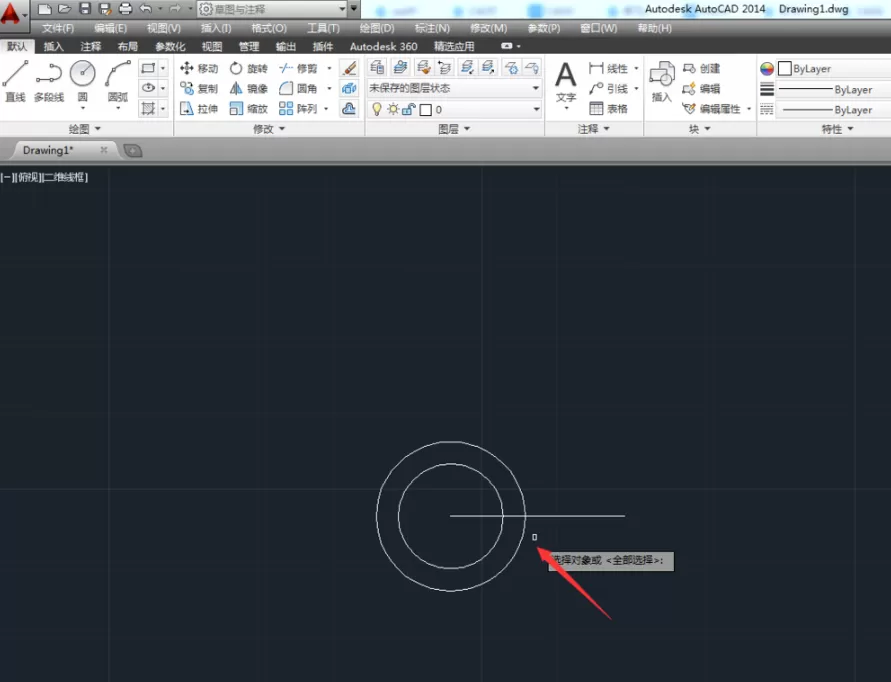Switch to the Annotate (注释) ribbon tab

coord(90,47)
